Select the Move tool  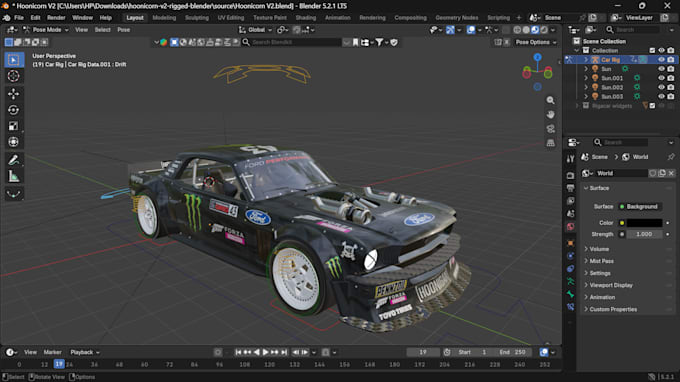pos(13,94)
